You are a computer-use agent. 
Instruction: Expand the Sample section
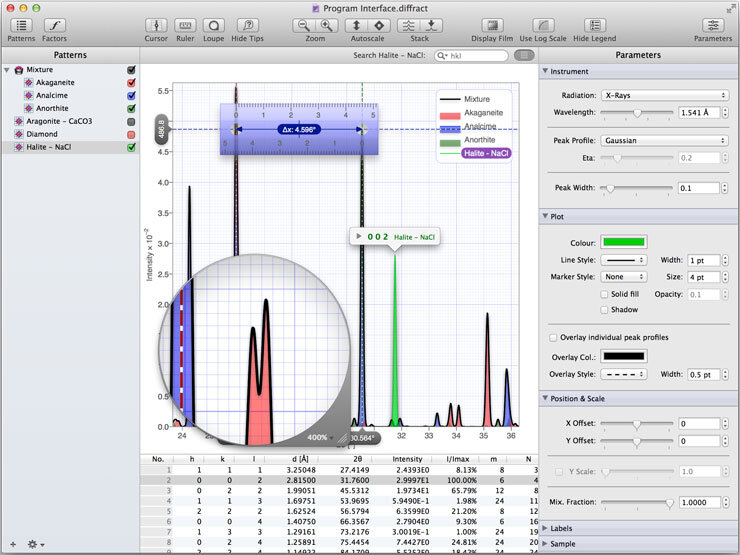tap(545, 544)
